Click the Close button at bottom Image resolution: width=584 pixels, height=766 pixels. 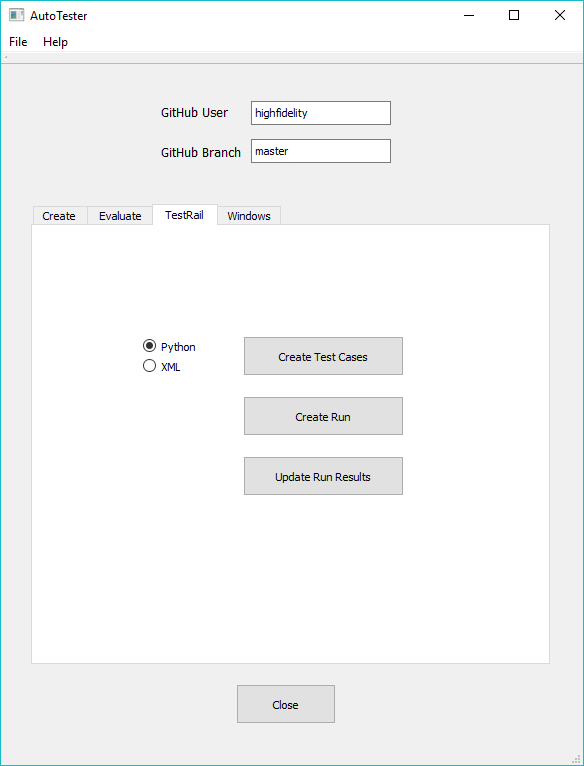(286, 704)
